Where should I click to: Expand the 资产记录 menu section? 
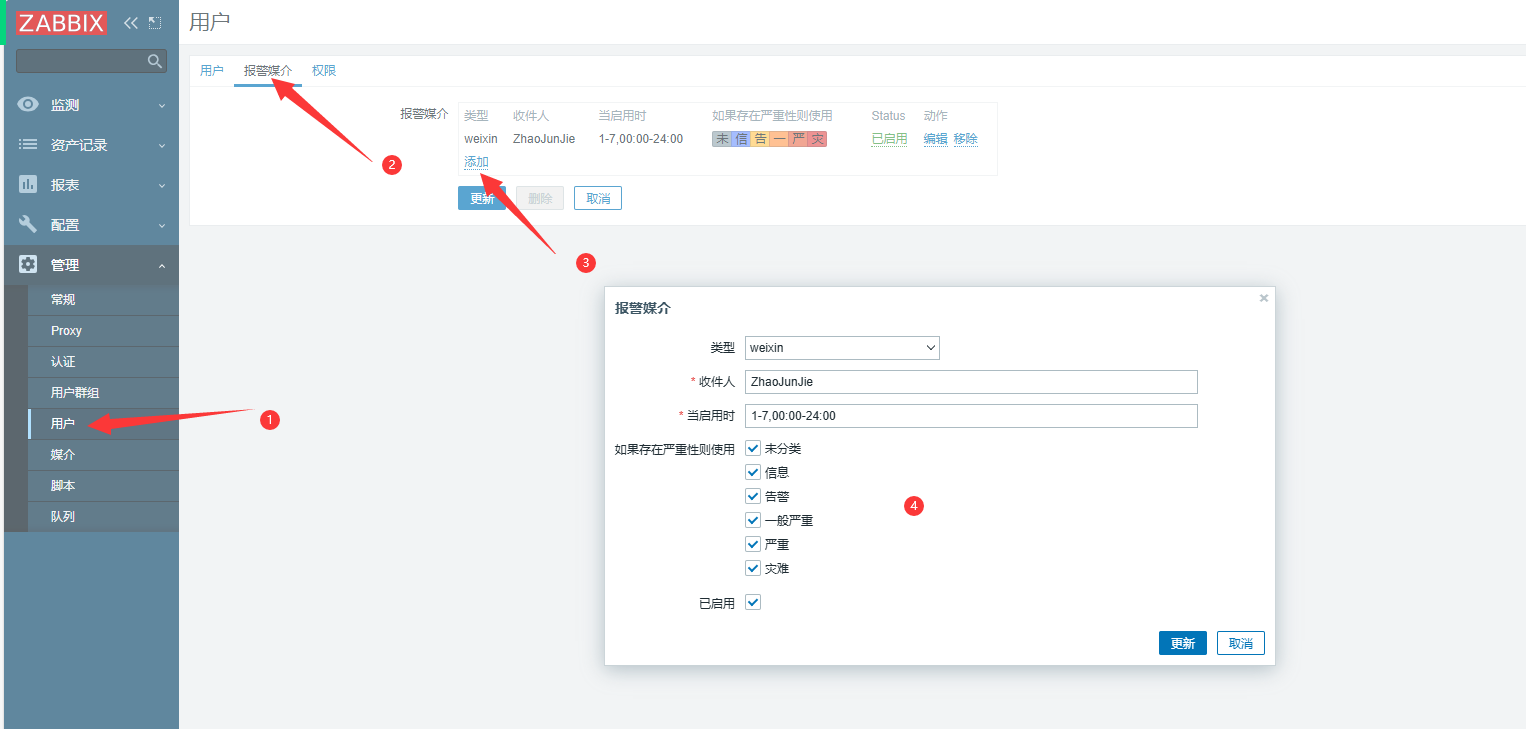click(x=90, y=145)
